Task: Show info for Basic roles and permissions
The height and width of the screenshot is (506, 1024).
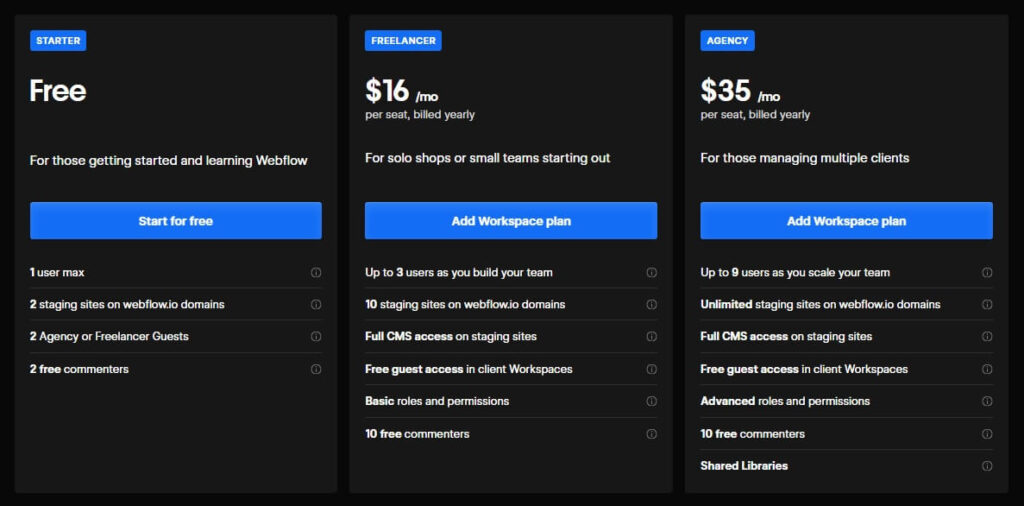Action: (x=651, y=401)
